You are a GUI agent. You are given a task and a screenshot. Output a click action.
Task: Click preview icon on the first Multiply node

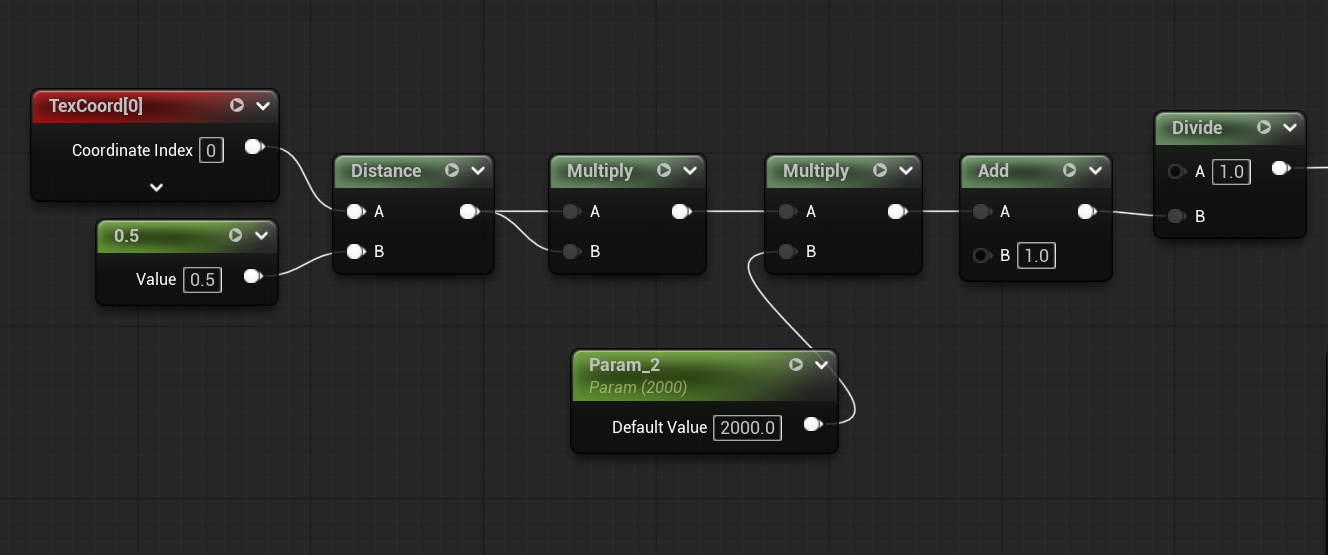664,171
